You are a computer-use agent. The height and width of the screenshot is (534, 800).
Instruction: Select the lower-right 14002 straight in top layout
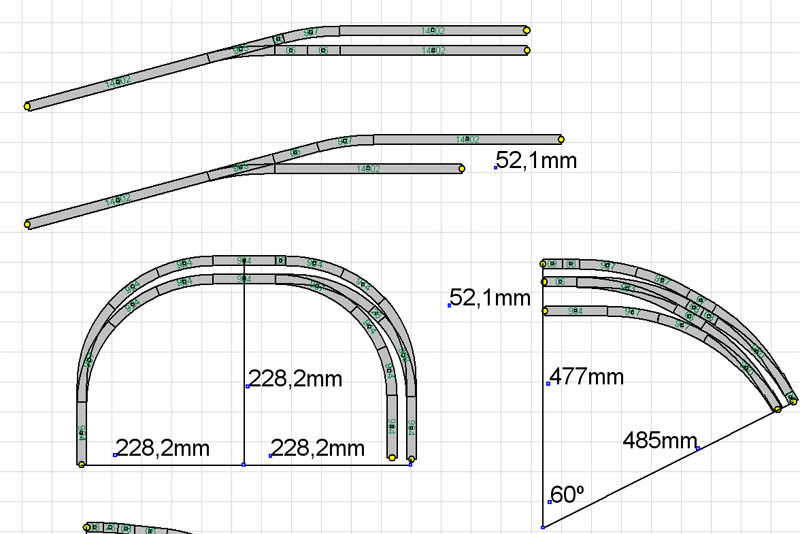coord(433,50)
